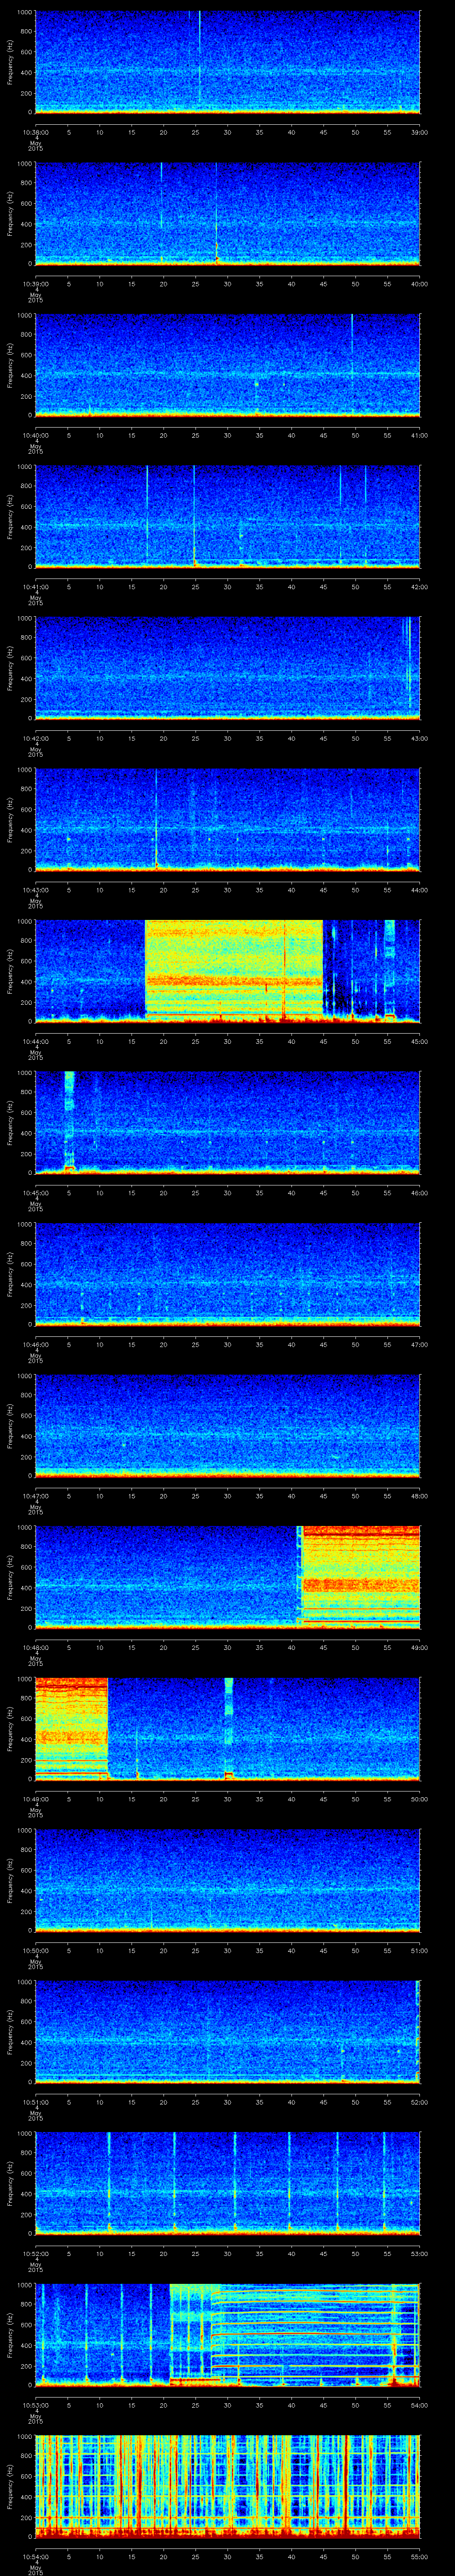This screenshot has height=2576, width=455.
Task: Select the spectrogram panel starting at 10:47:00
Action: [x=228, y=1425]
